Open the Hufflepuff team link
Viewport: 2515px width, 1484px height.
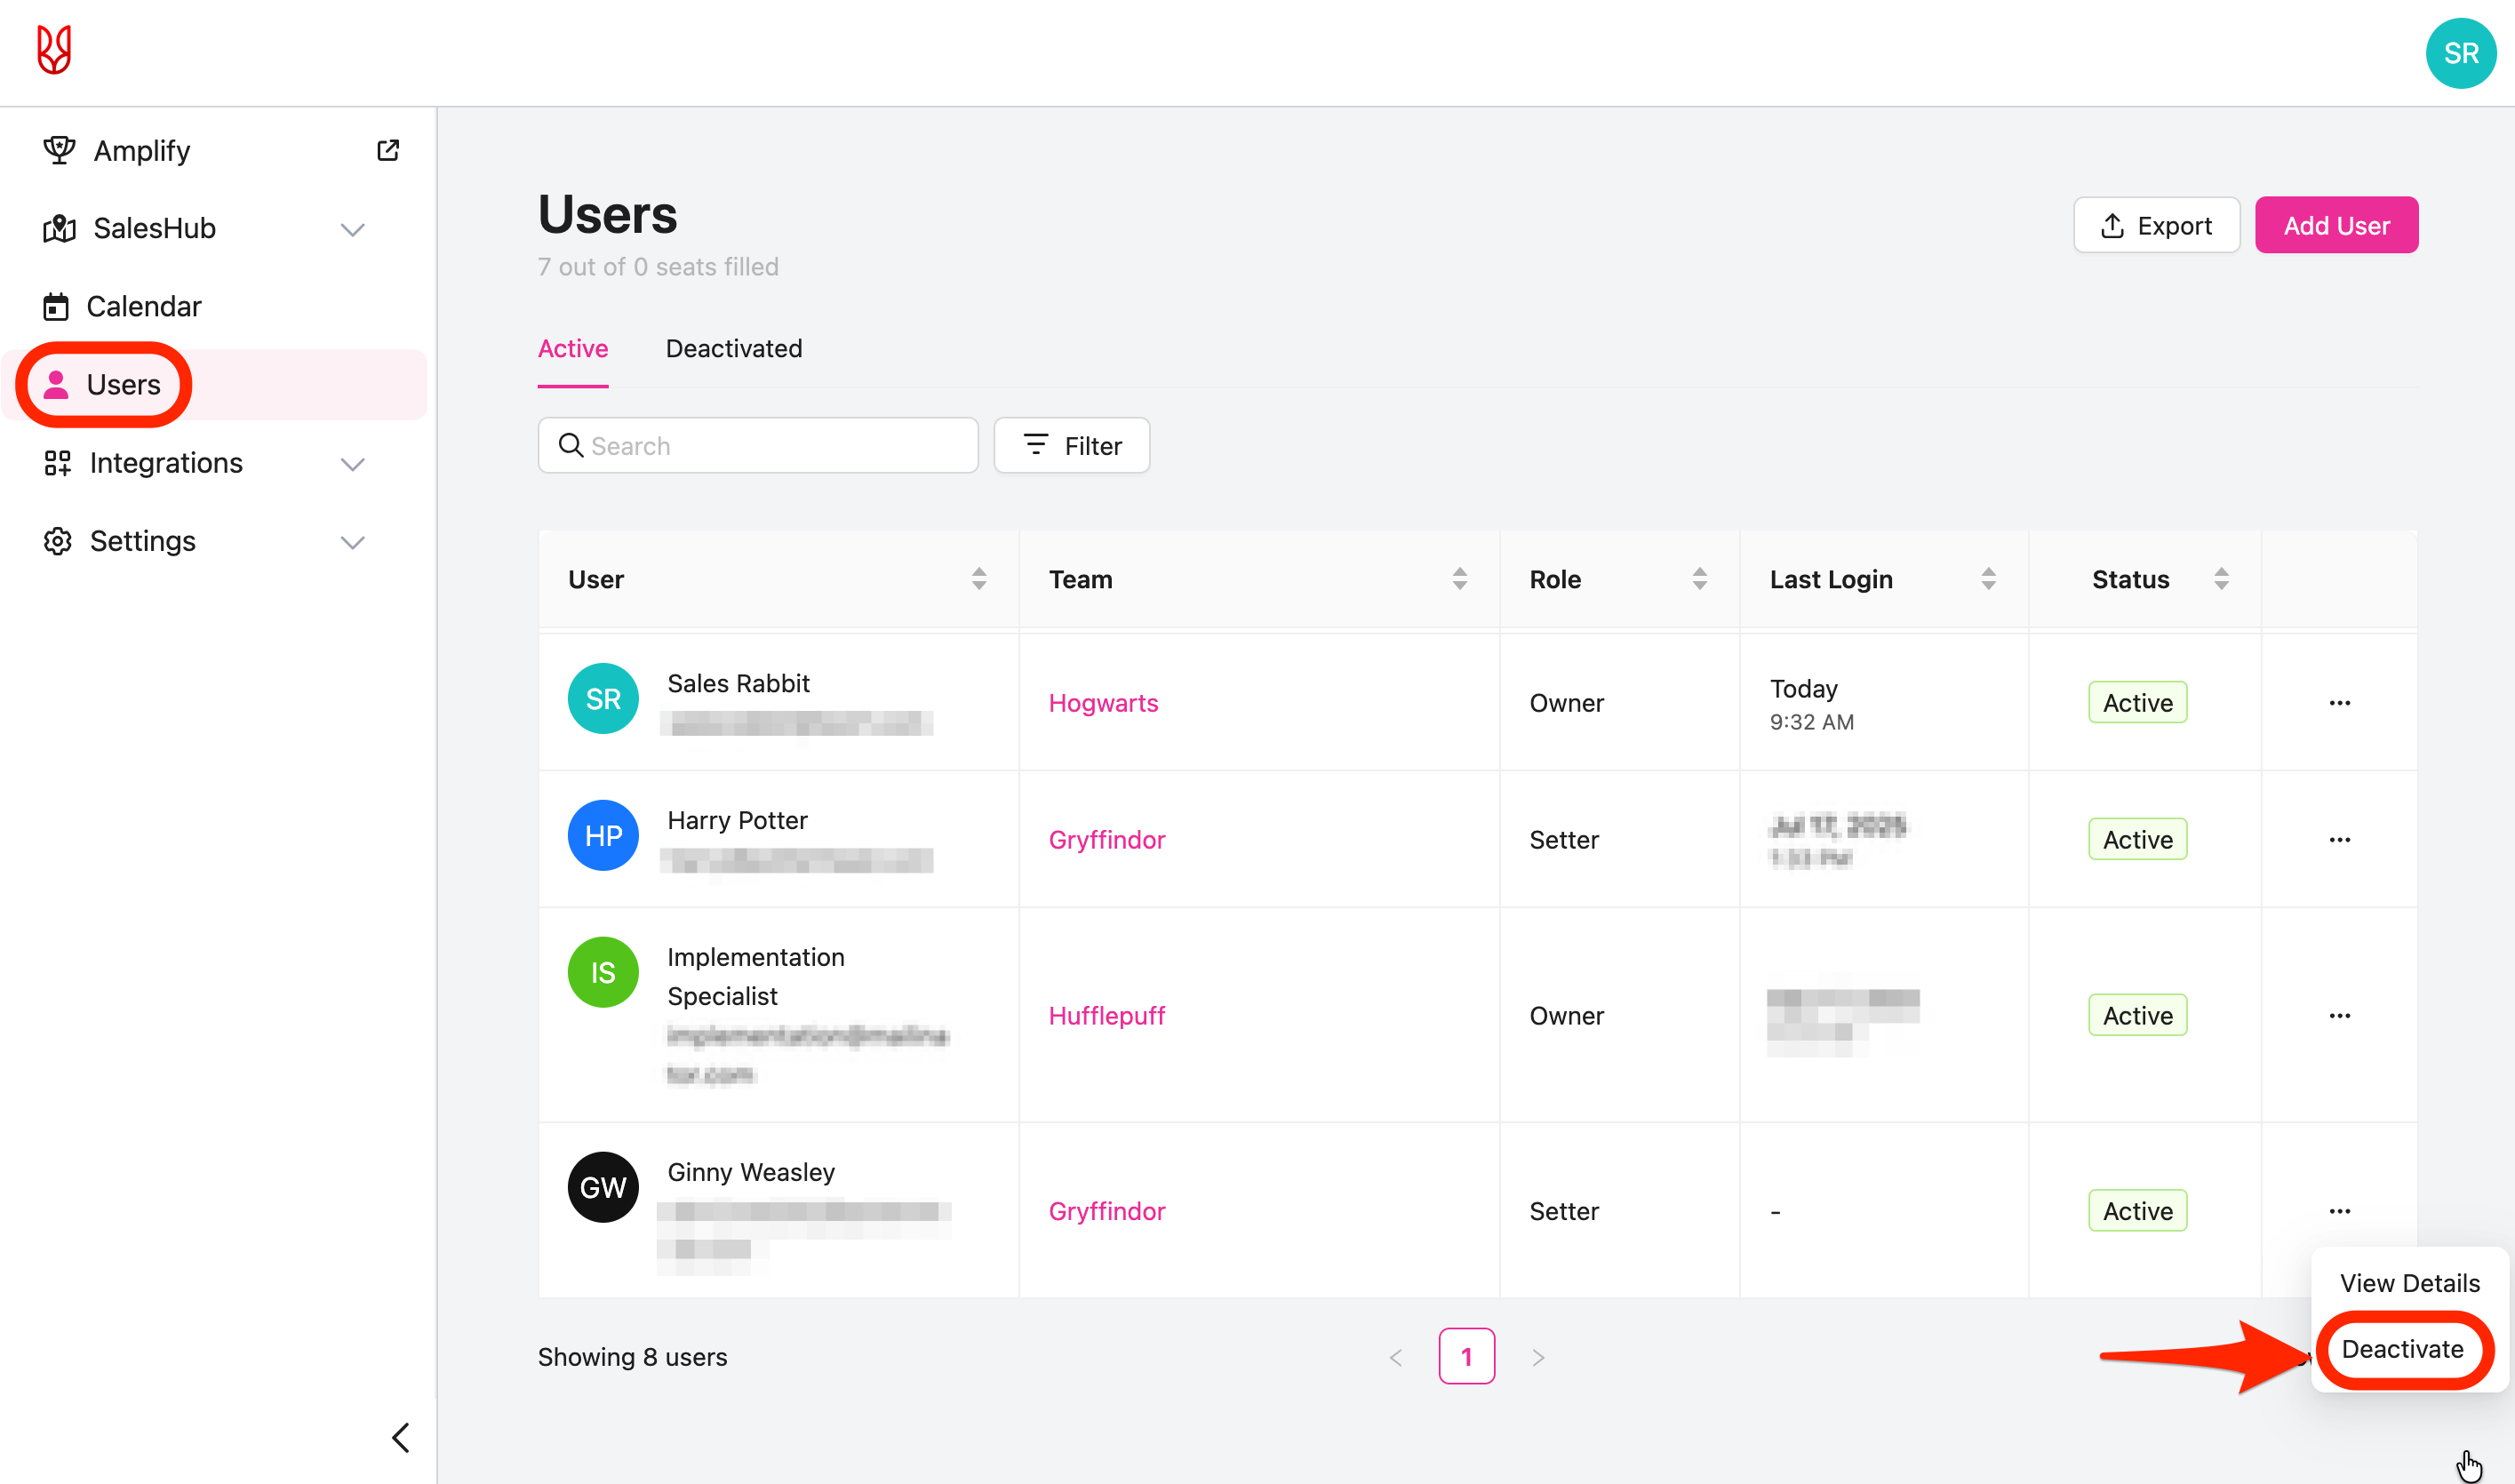(x=1106, y=1015)
